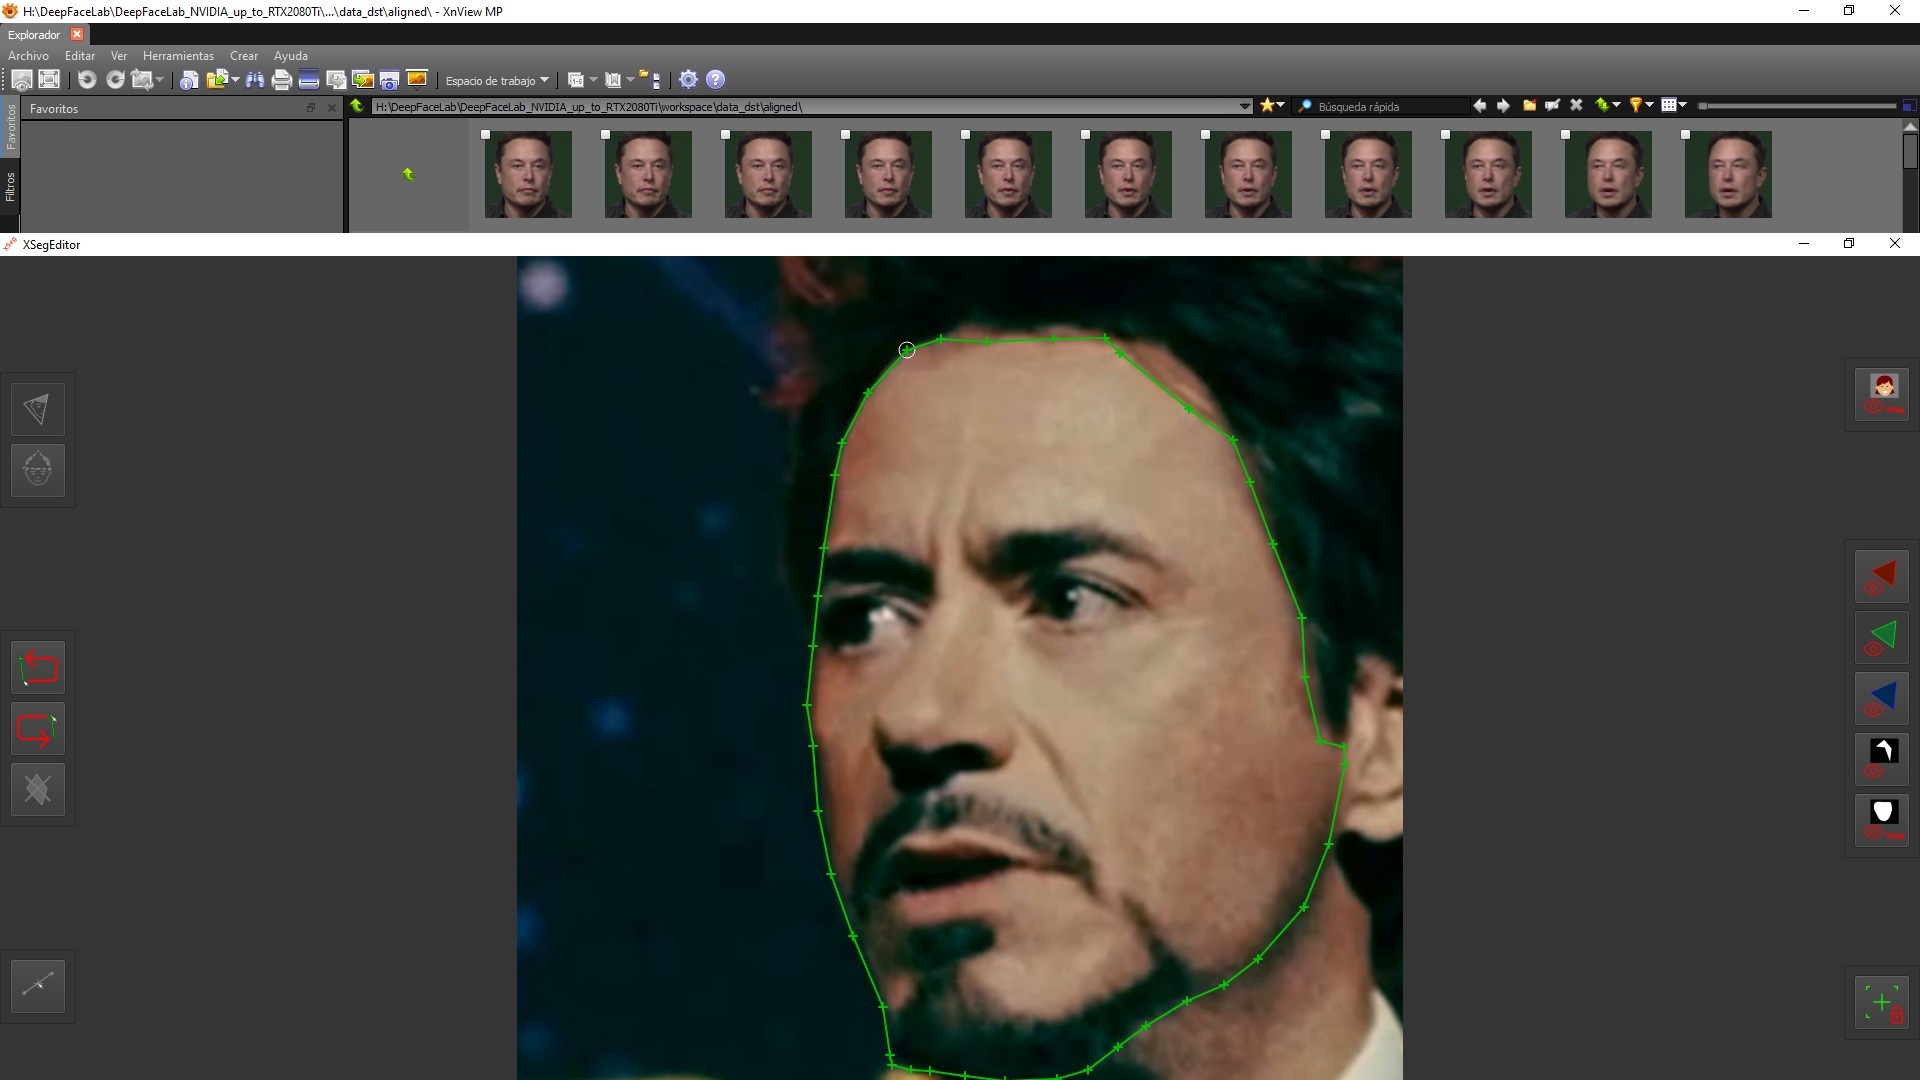Click the rotate counterclockwise toolbar icon
1920x1080 pixels.
87,80
